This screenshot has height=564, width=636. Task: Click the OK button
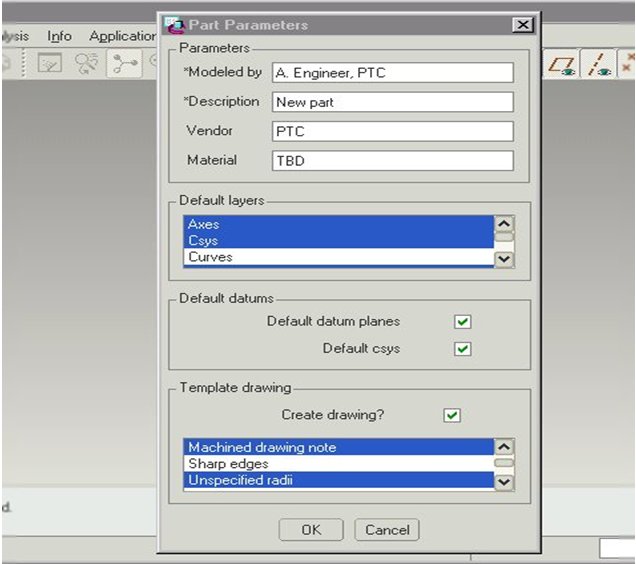click(311, 530)
